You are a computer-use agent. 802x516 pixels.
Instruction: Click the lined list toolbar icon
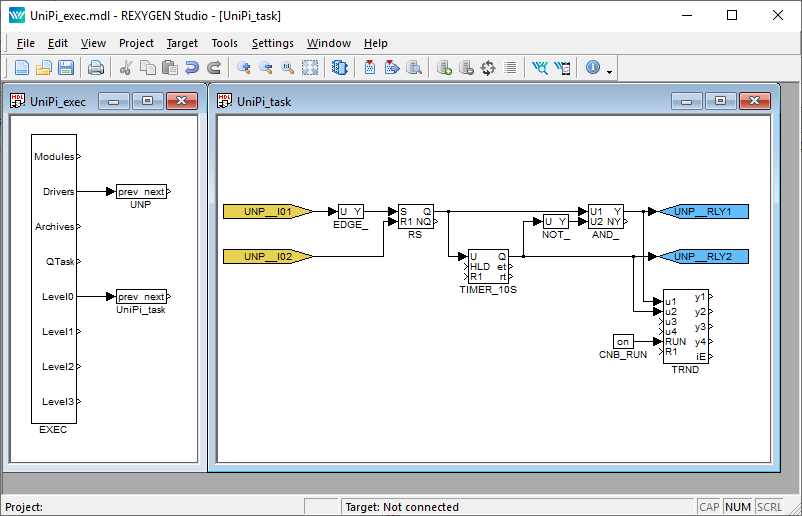(x=510, y=68)
